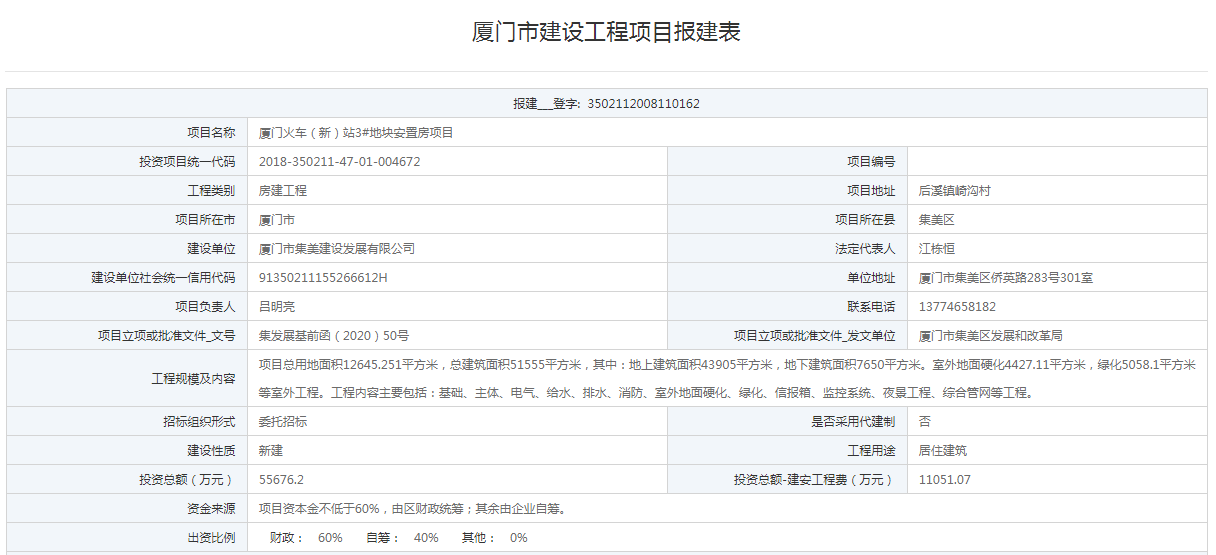The width and height of the screenshot is (1216, 555).
Task: Select phone number 13774658182
Action: [957, 307]
